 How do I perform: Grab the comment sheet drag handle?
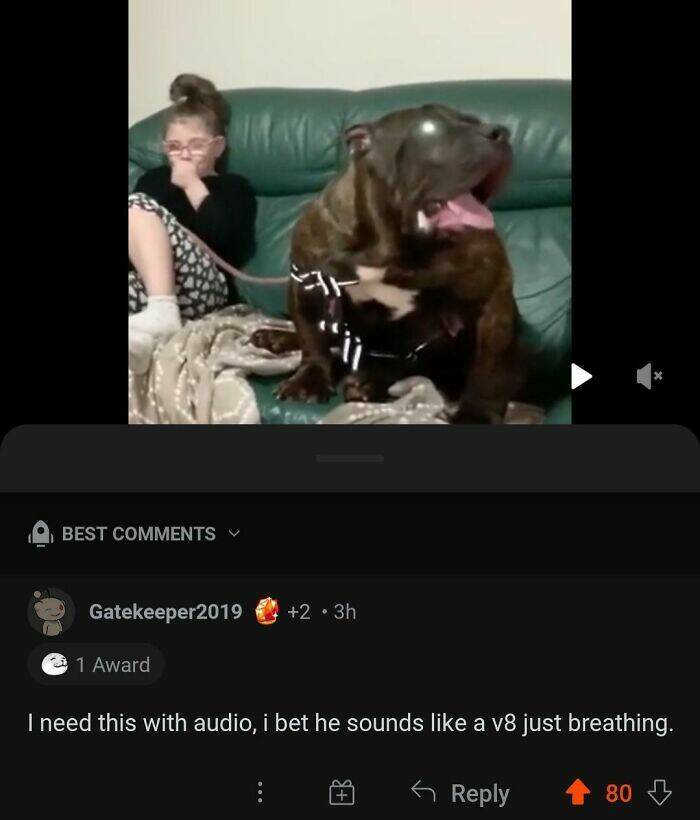tap(350, 458)
